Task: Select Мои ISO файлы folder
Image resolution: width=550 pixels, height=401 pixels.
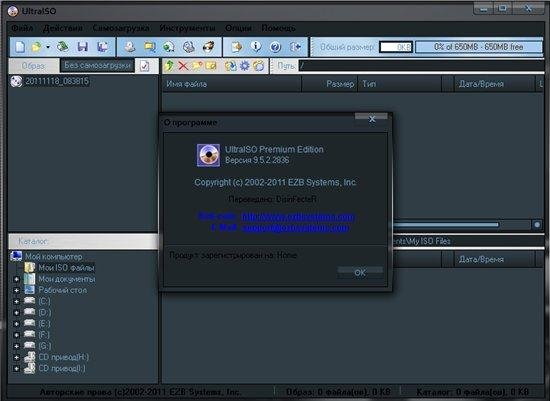Action: 66,268
